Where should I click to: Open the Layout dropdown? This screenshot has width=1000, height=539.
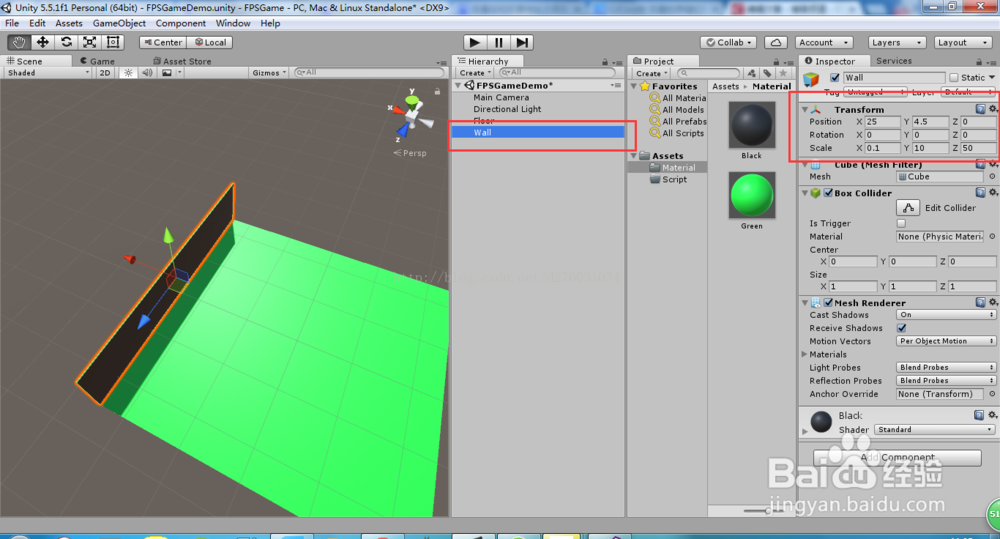[962, 42]
